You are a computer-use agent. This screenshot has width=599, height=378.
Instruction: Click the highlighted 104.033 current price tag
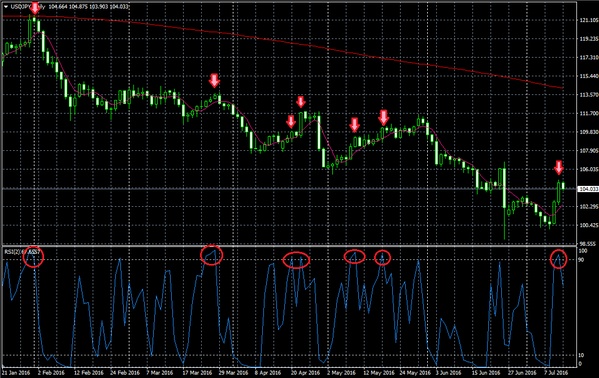(x=588, y=189)
